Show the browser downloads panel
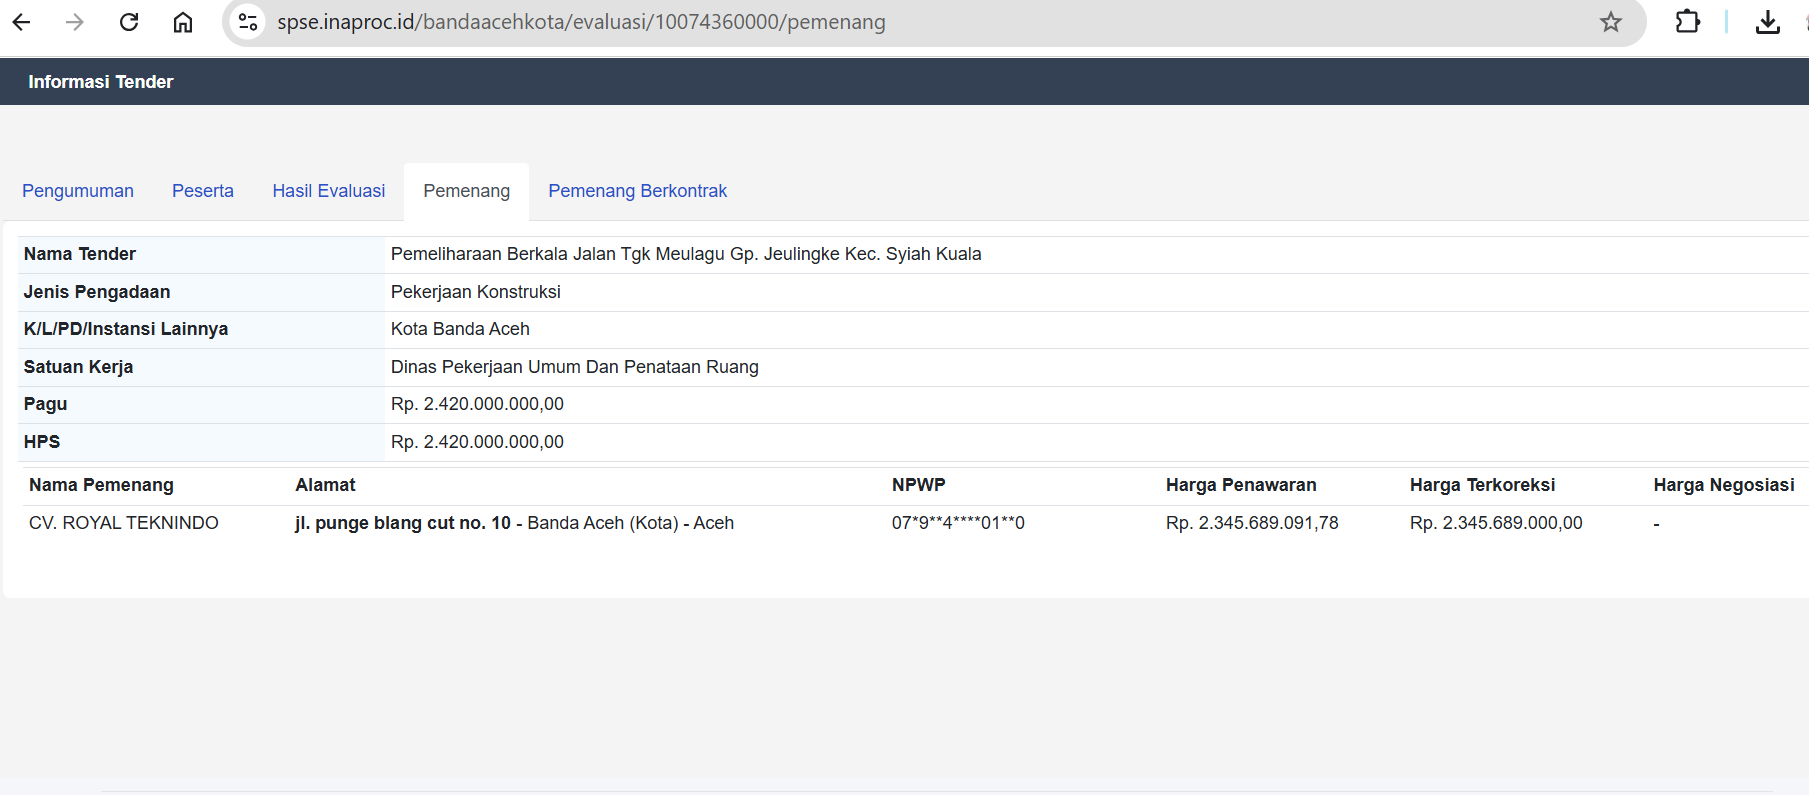Screen dimensions: 1809x795 pos(1767,22)
